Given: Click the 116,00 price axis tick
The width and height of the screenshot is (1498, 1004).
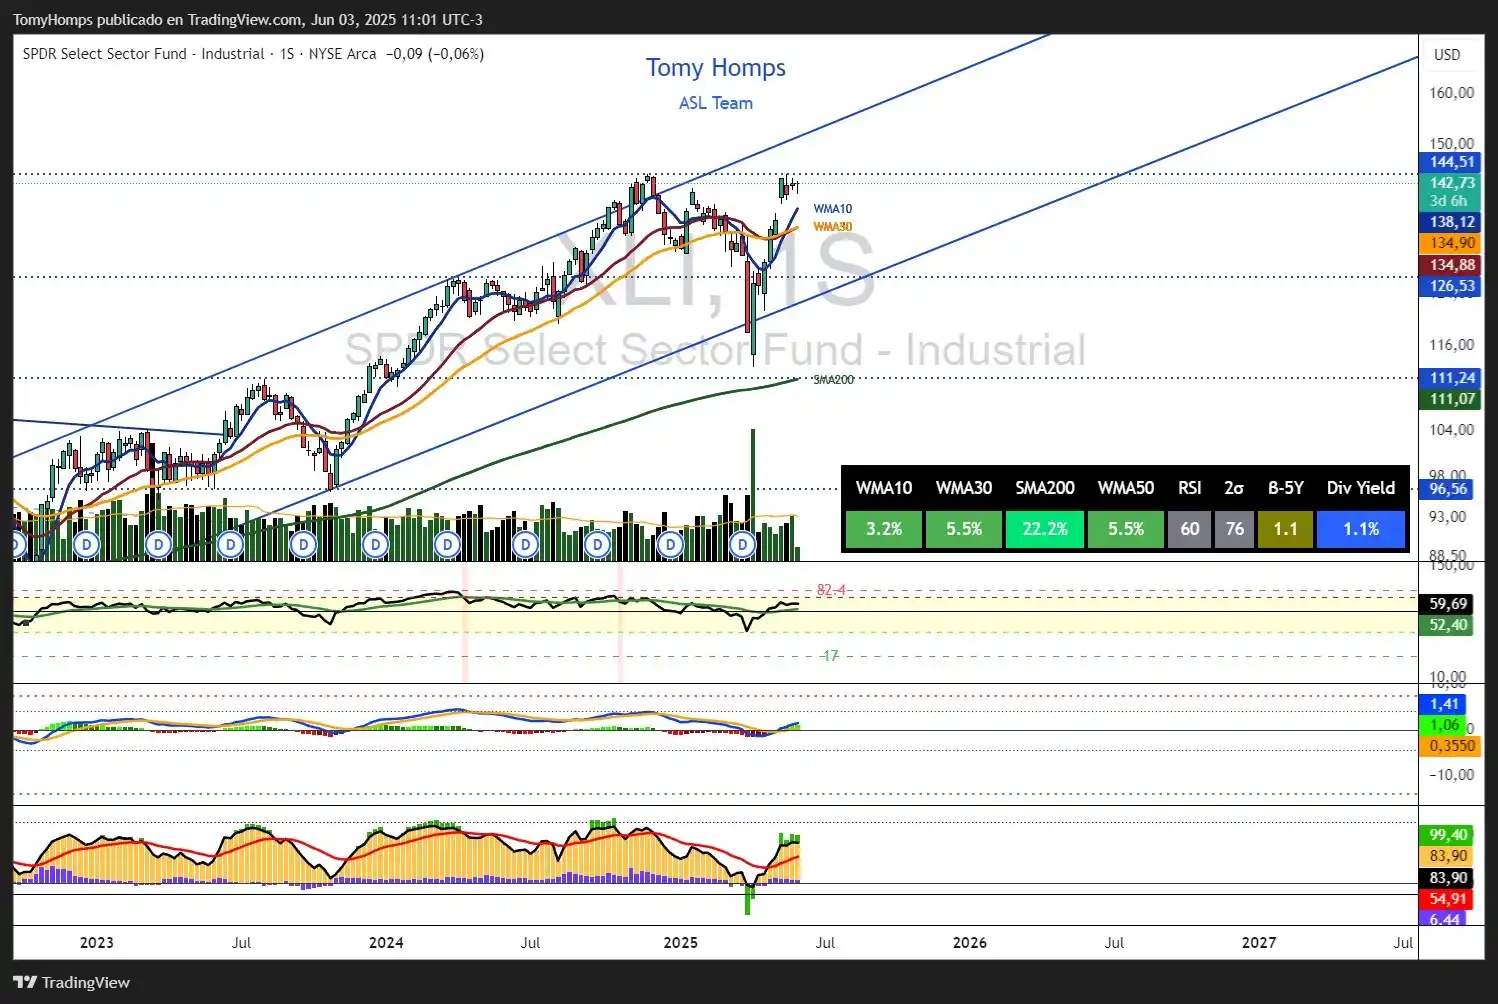Looking at the screenshot, I should click(1452, 345).
